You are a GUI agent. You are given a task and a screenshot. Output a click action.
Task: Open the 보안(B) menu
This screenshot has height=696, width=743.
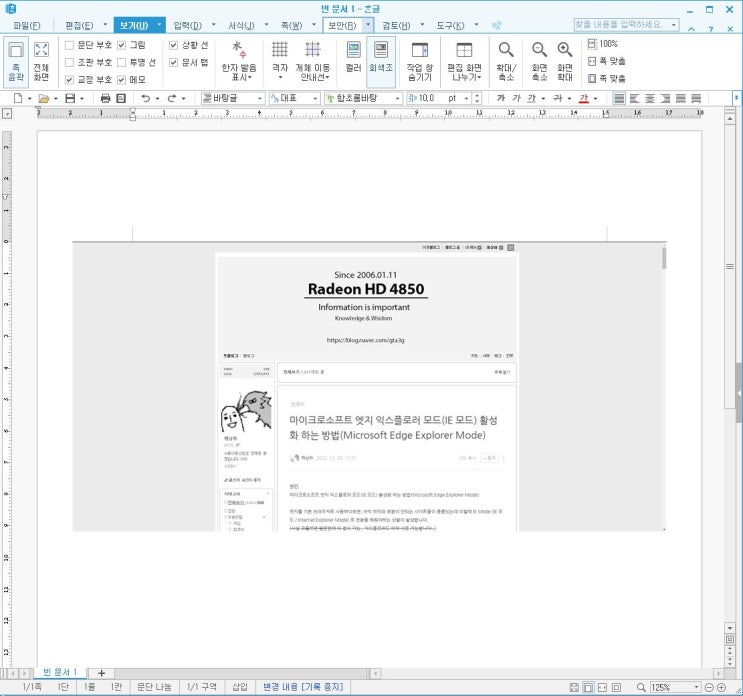[x=342, y=25]
